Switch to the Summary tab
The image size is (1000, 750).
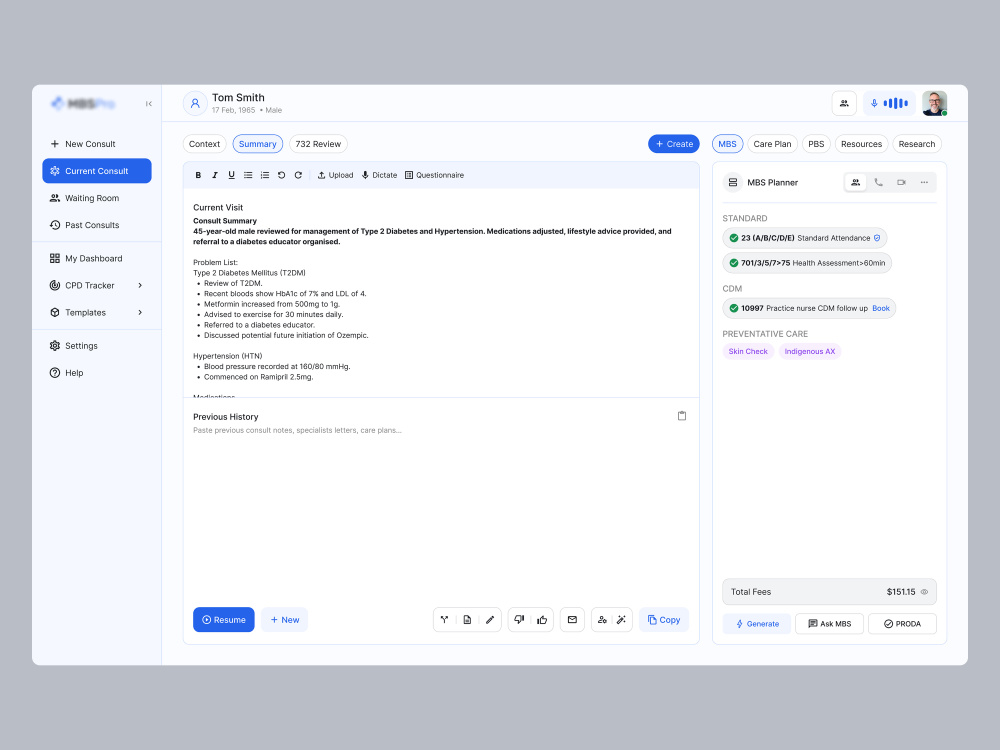[x=258, y=144]
